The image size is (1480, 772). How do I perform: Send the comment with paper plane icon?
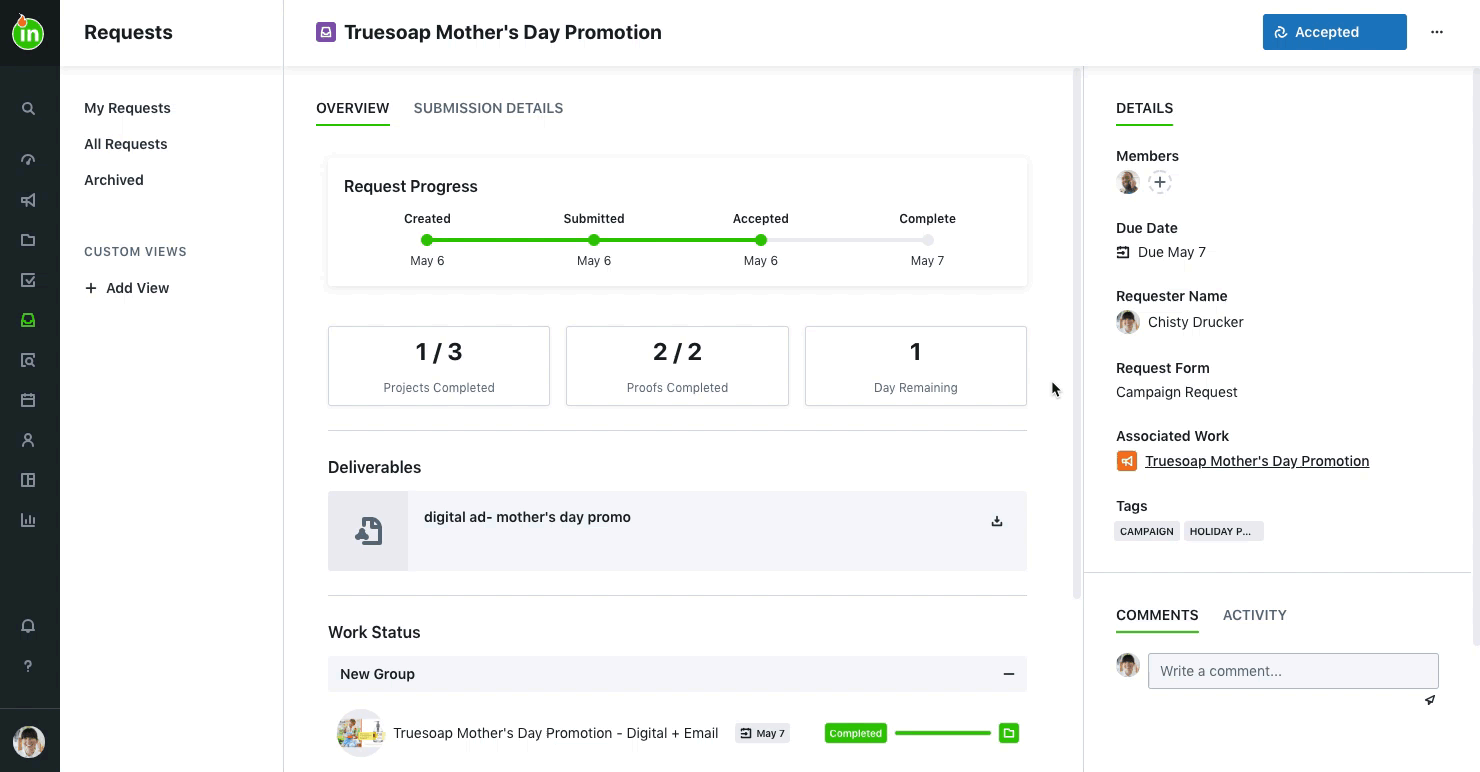tap(1430, 700)
